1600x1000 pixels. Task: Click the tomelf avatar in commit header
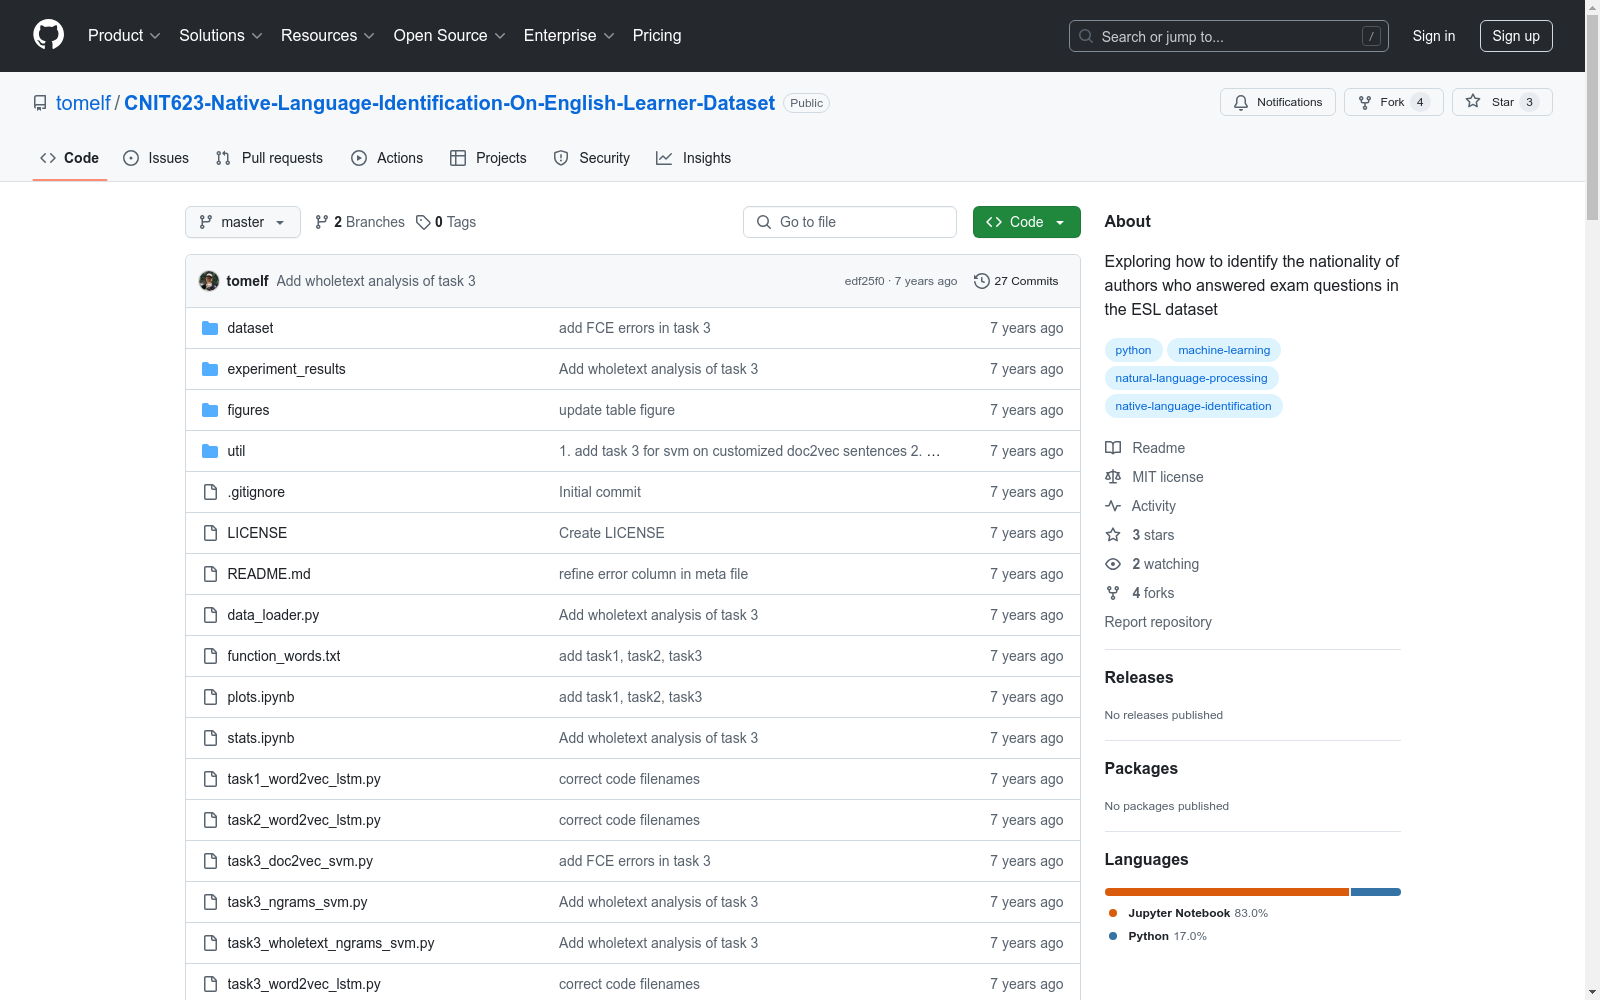(x=209, y=281)
